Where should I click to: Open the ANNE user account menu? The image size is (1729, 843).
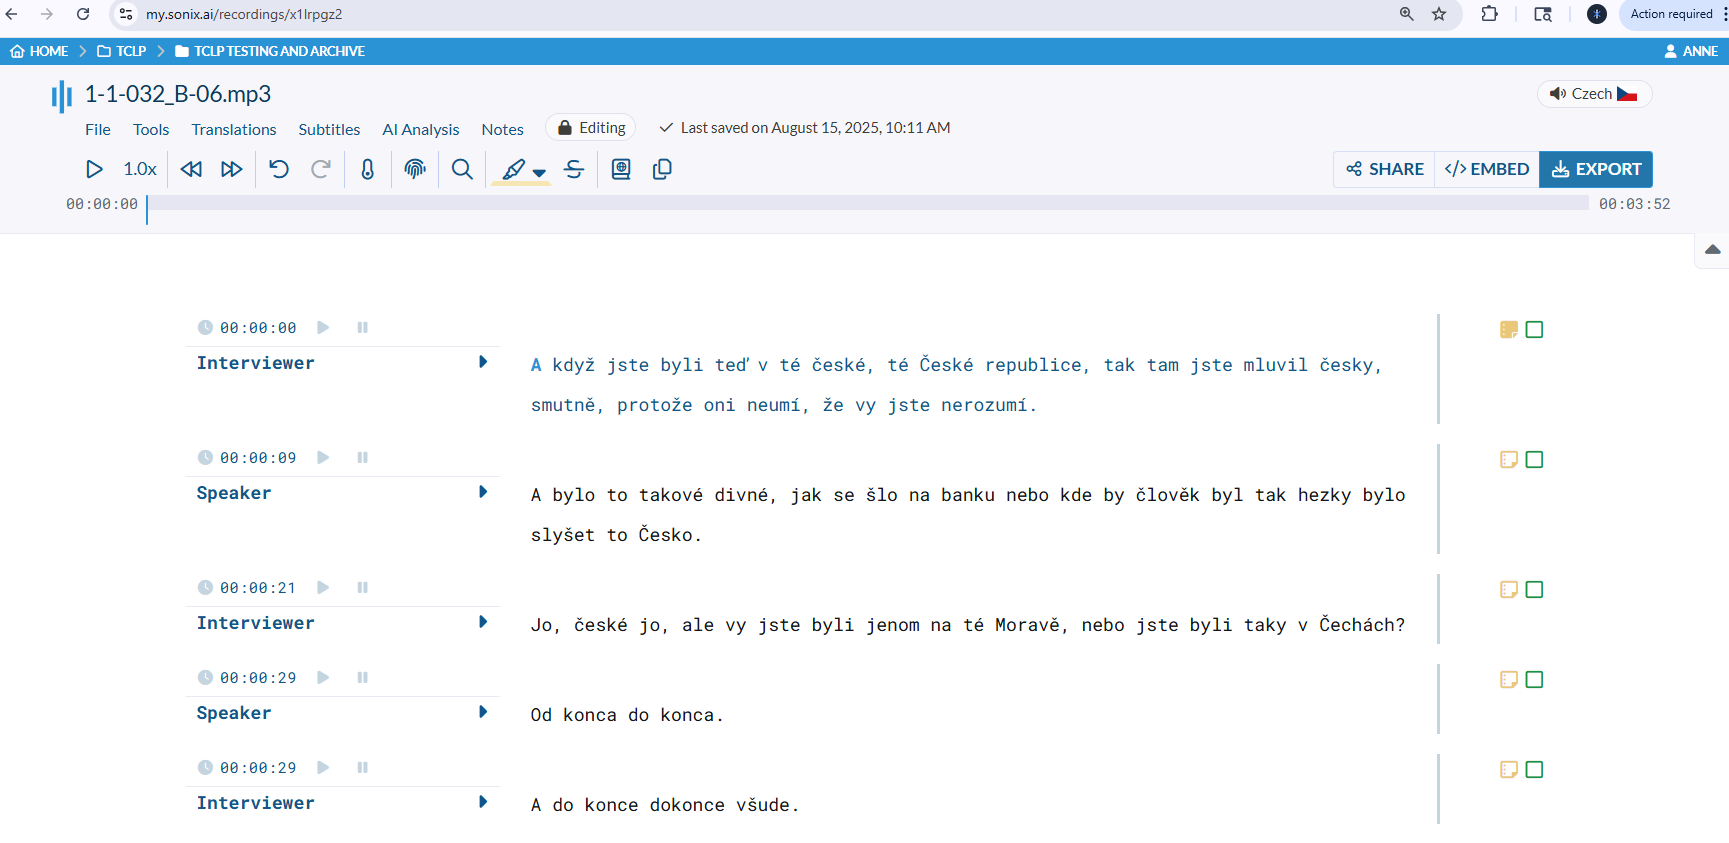(x=1691, y=51)
